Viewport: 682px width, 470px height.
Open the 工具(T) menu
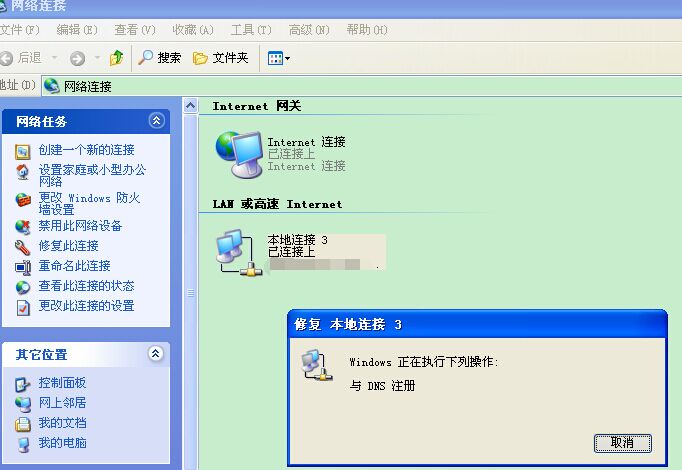click(251, 30)
